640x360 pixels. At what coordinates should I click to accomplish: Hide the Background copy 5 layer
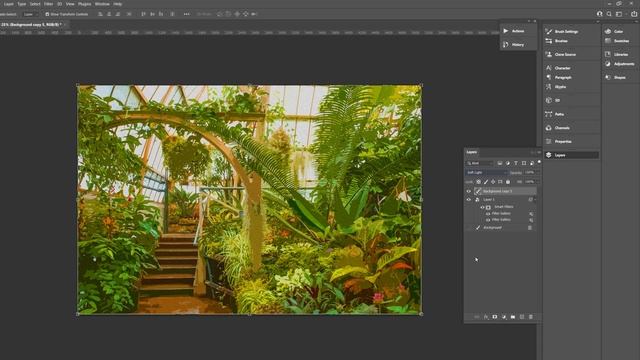tap(469, 191)
